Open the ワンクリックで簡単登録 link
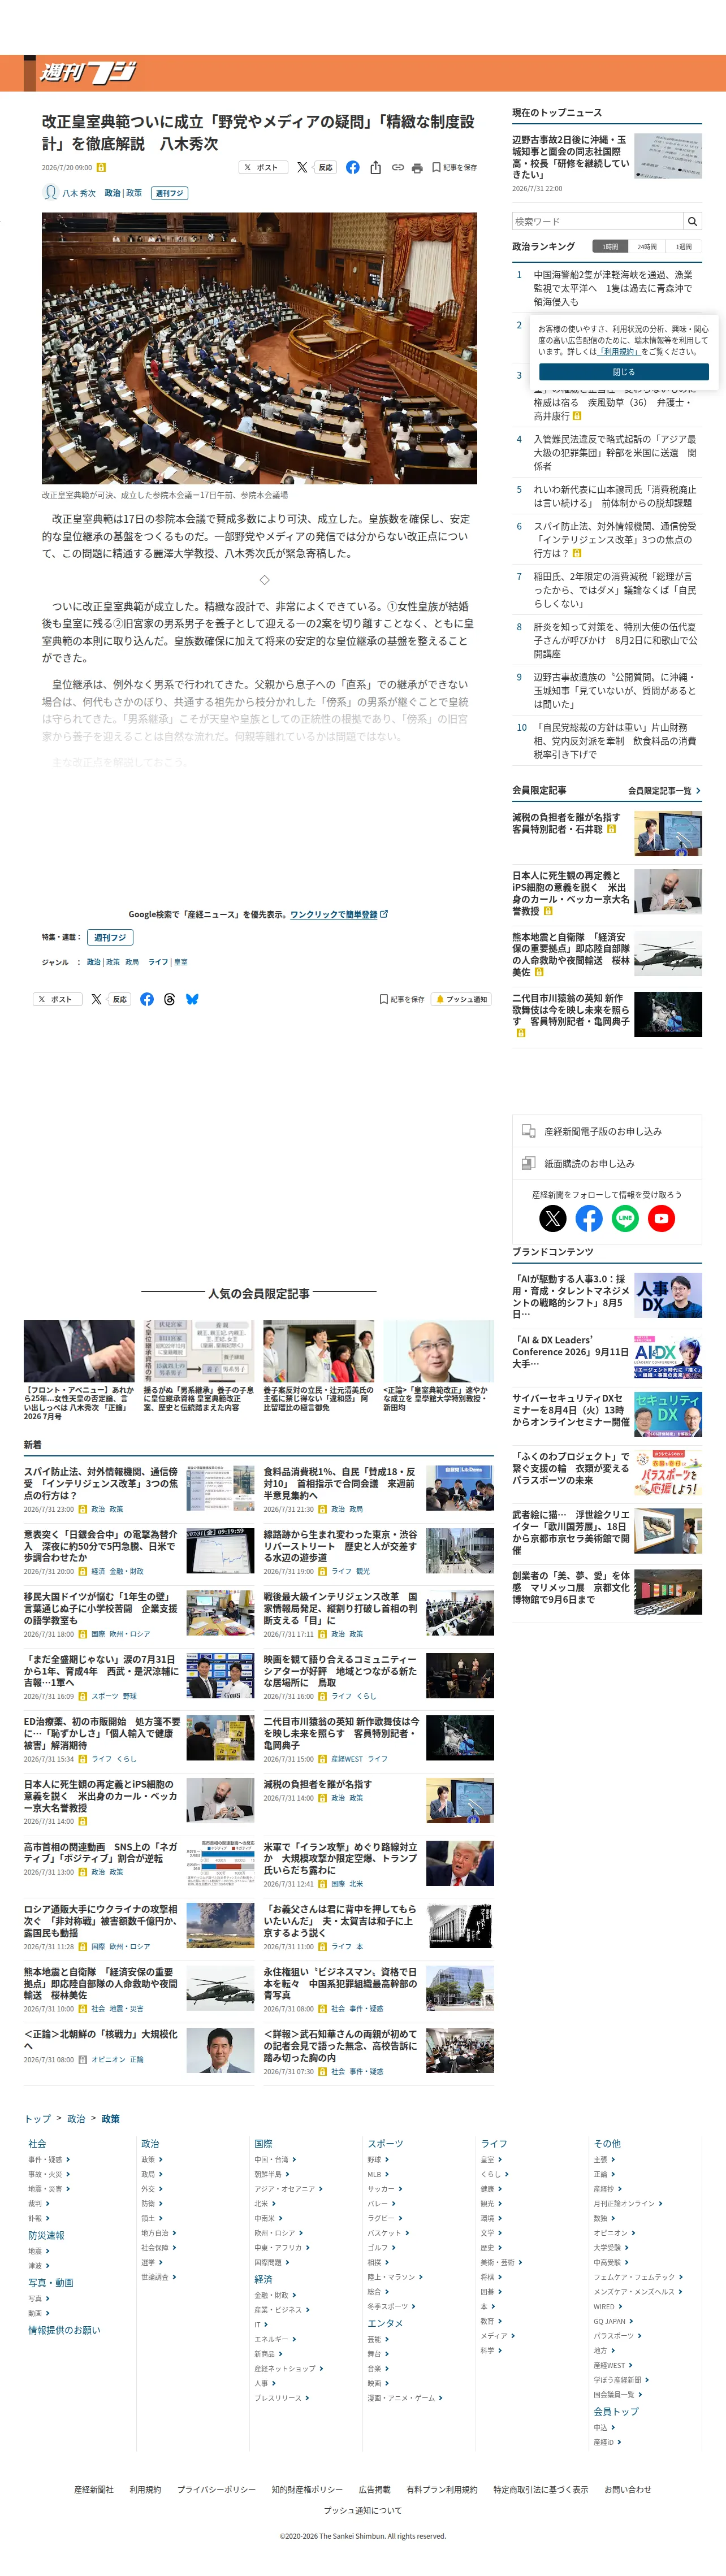The width and height of the screenshot is (726, 2576). (334, 914)
